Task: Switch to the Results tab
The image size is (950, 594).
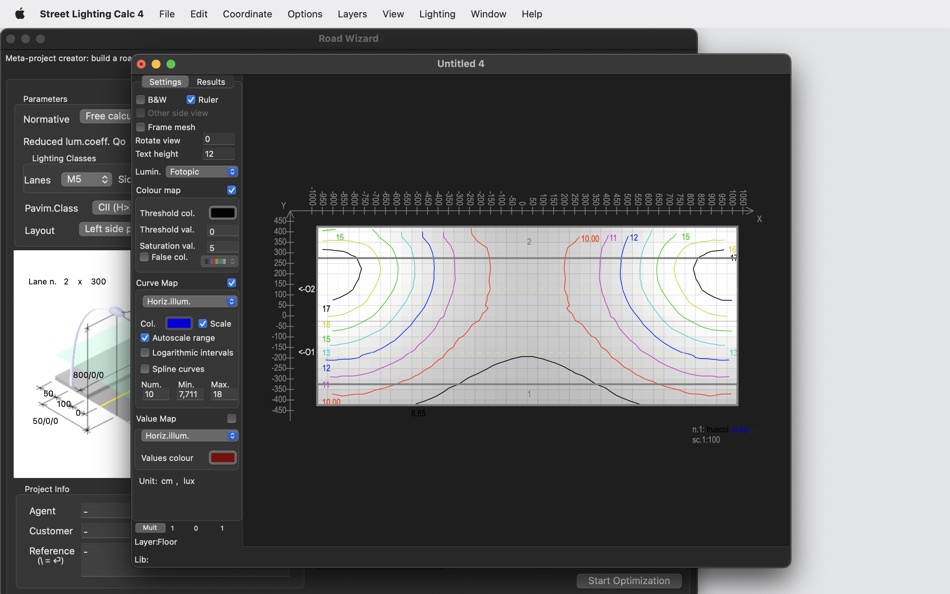Action: coord(211,82)
